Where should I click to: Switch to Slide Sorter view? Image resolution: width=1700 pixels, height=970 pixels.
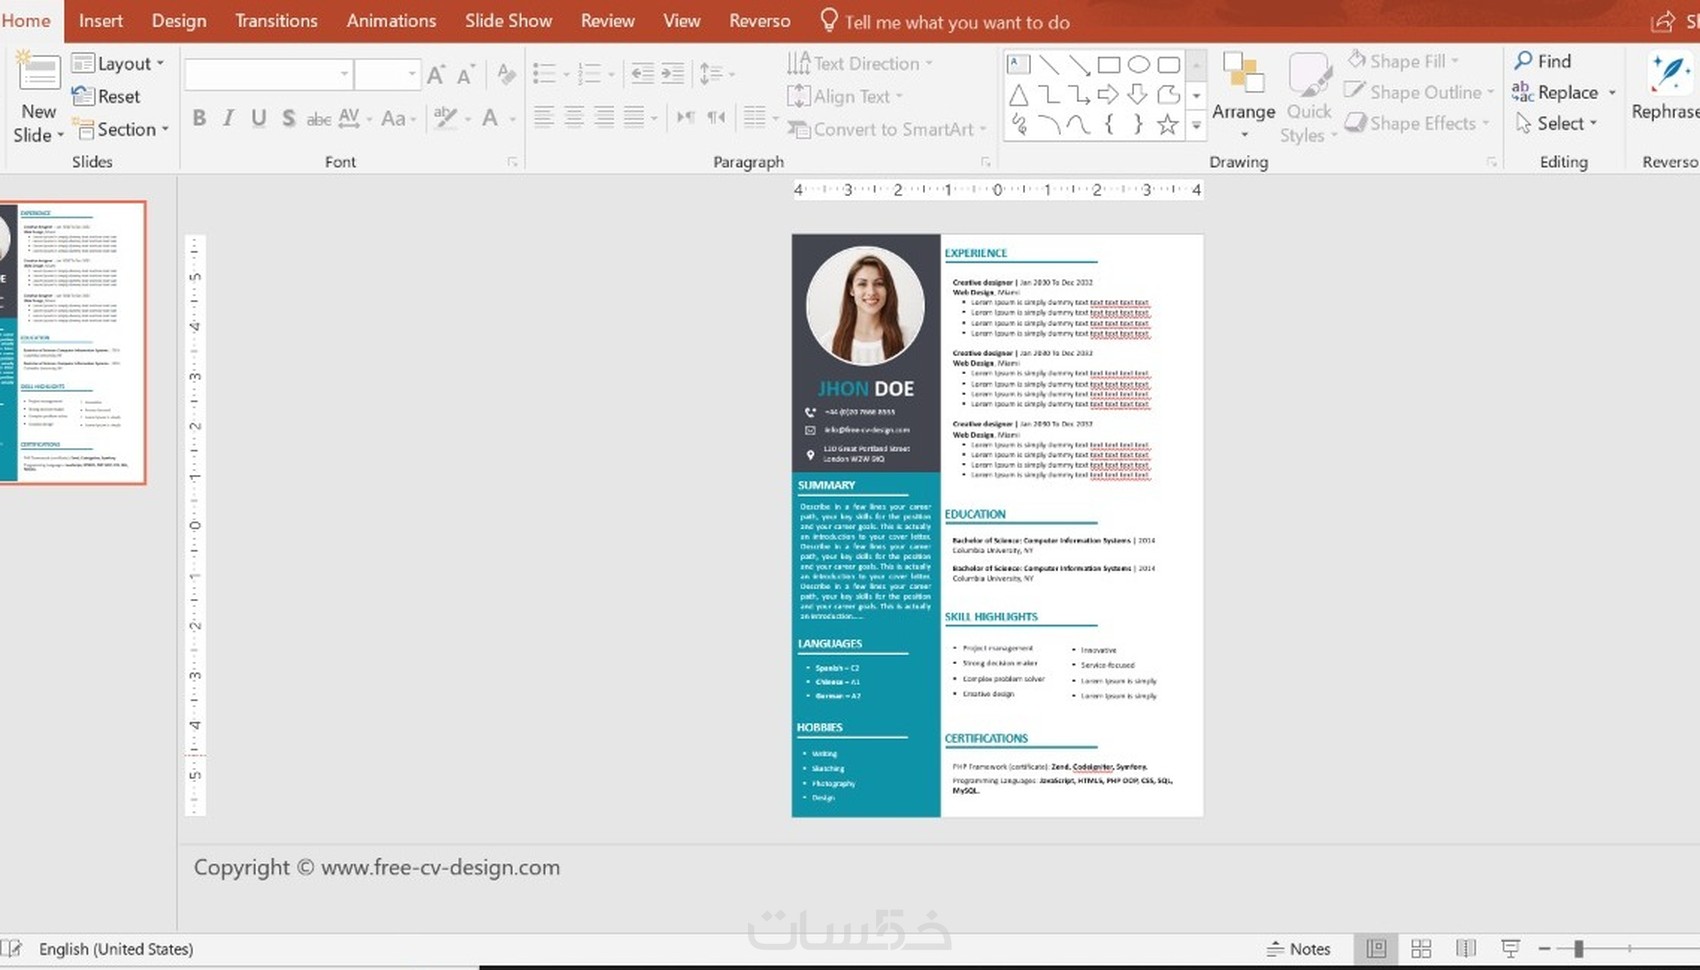[1421, 949]
